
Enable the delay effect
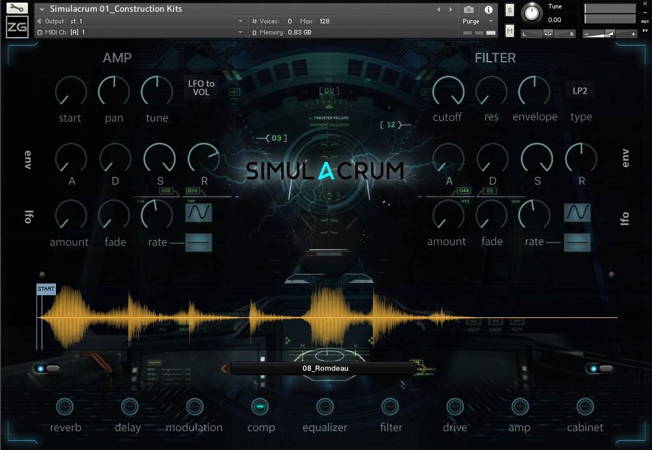127,406
